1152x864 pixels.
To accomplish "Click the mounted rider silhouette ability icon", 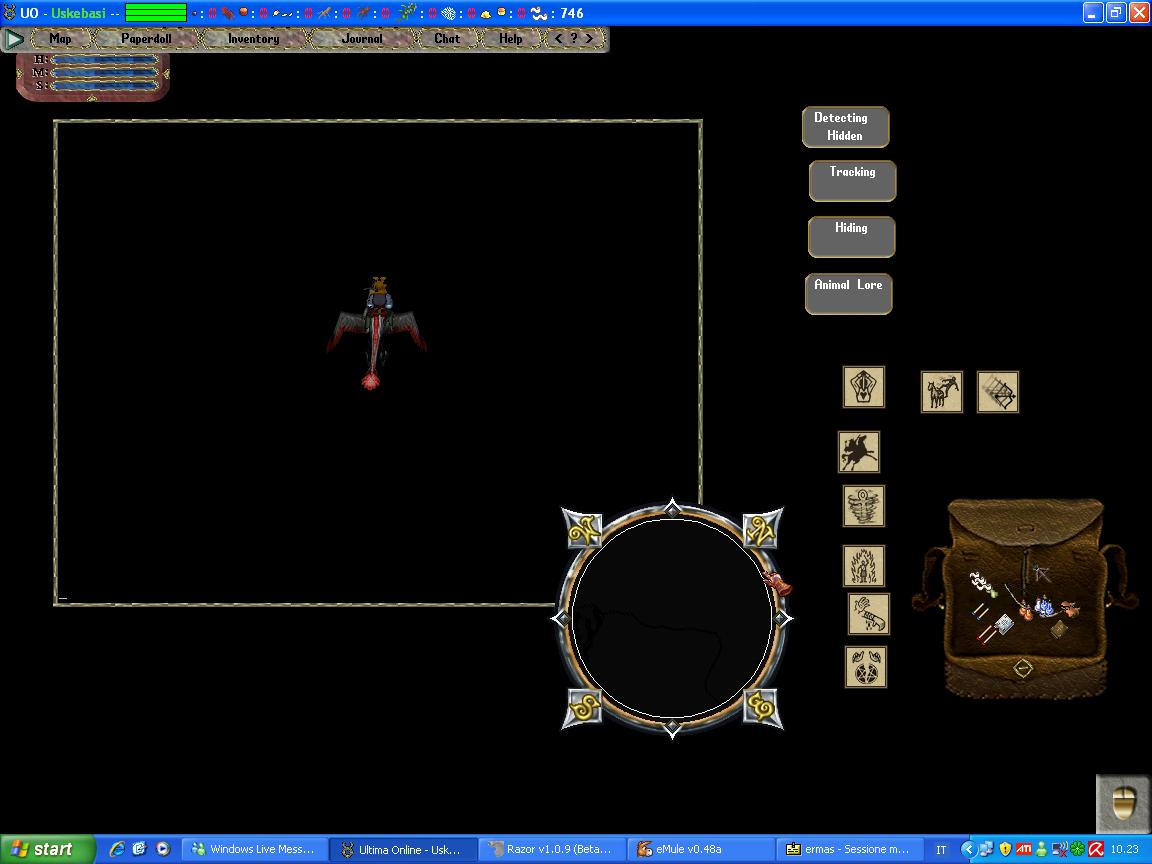I will pos(859,452).
